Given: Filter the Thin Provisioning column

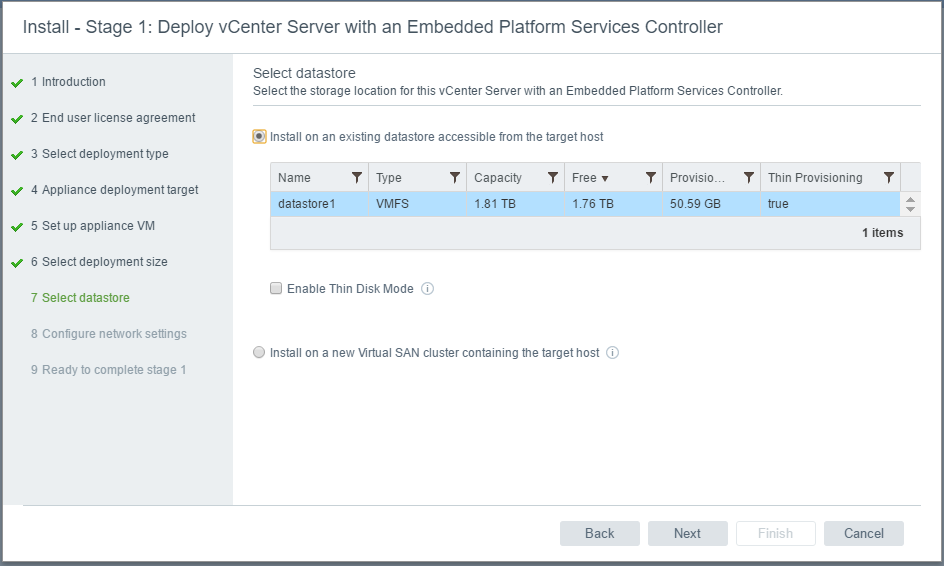Looking at the screenshot, I should coord(889,178).
